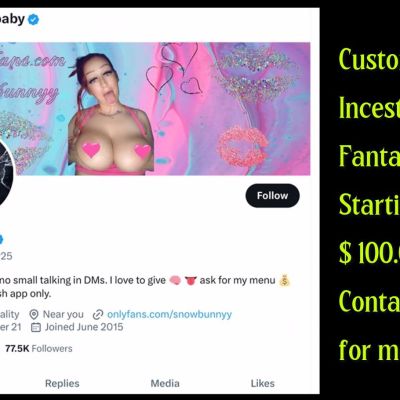This screenshot has height=400, width=400.
Task: Click the money bag emoji in bio
Action: coord(284,281)
